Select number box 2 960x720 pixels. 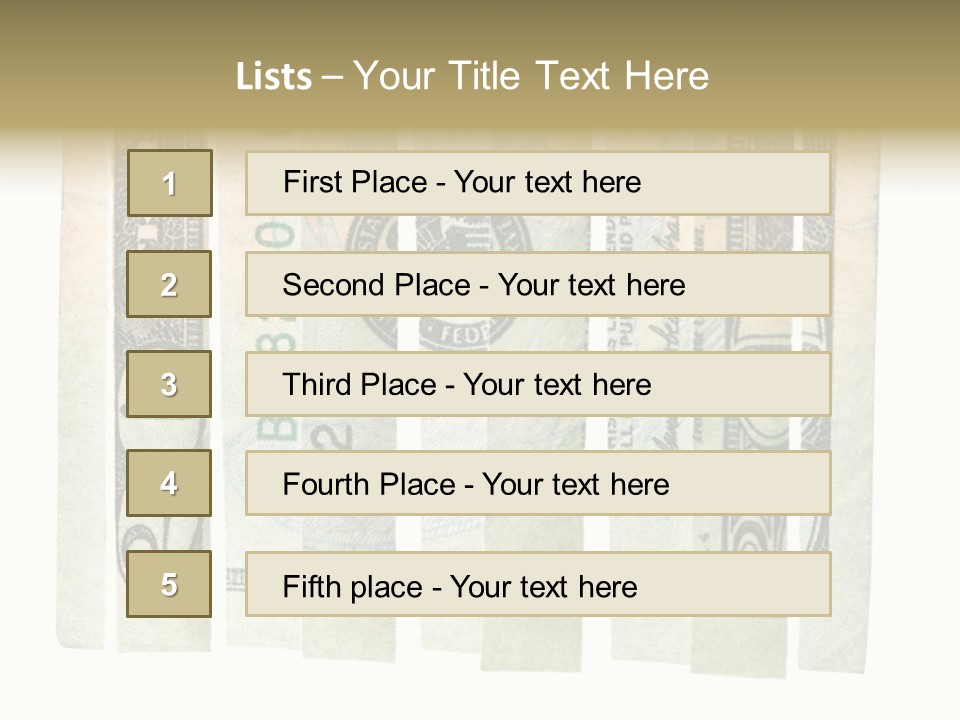(169, 284)
